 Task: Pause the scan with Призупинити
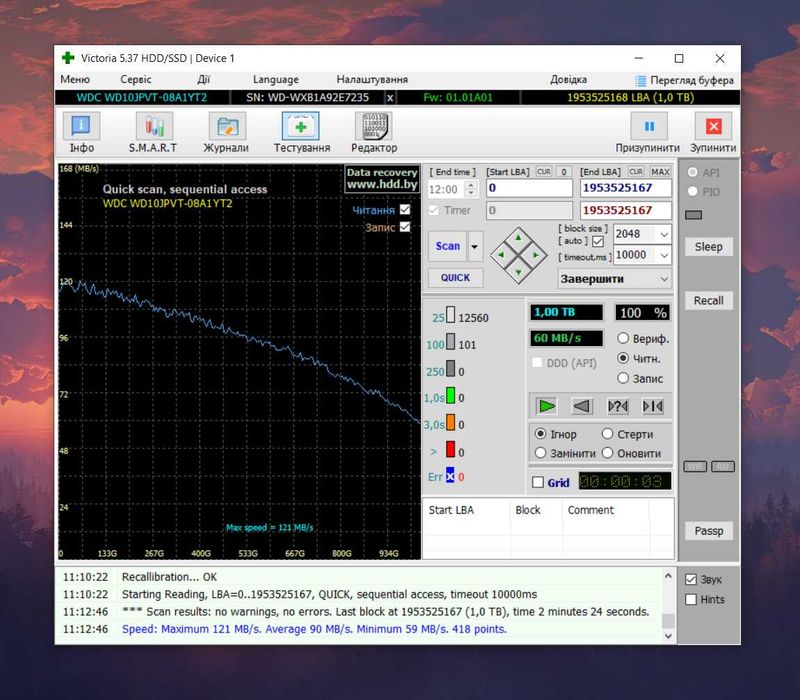[648, 133]
